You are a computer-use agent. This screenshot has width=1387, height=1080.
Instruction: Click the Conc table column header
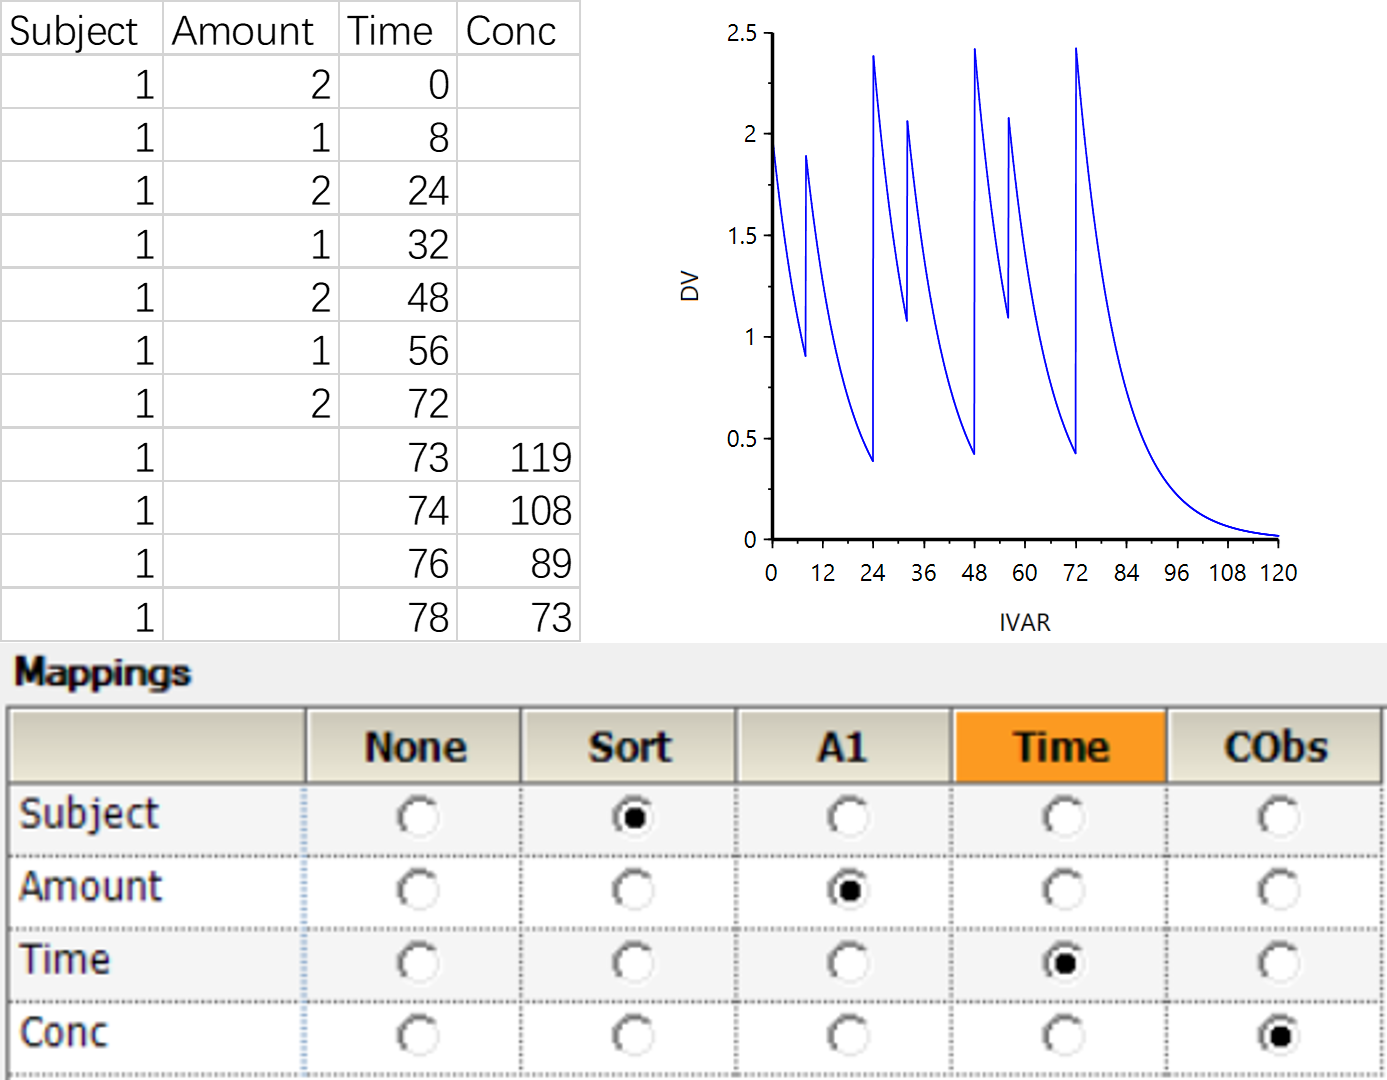click(x=518, y=30)
